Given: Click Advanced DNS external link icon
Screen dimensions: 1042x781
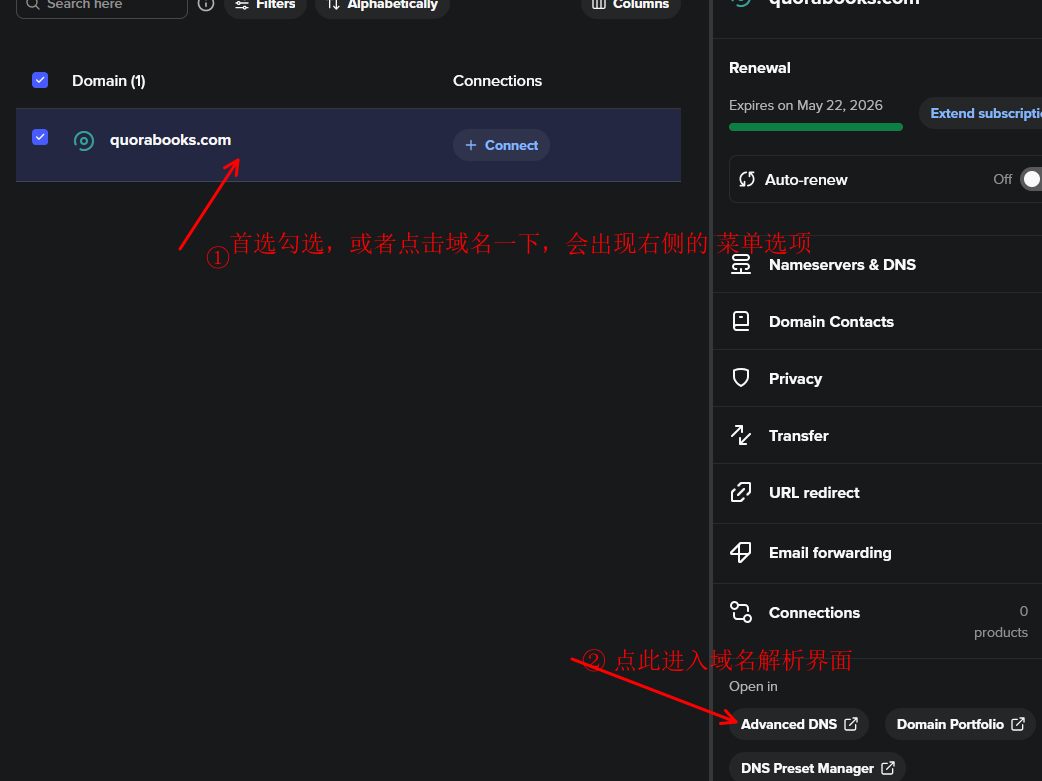Looking at the screenshot, I should (x=851, y=725).
